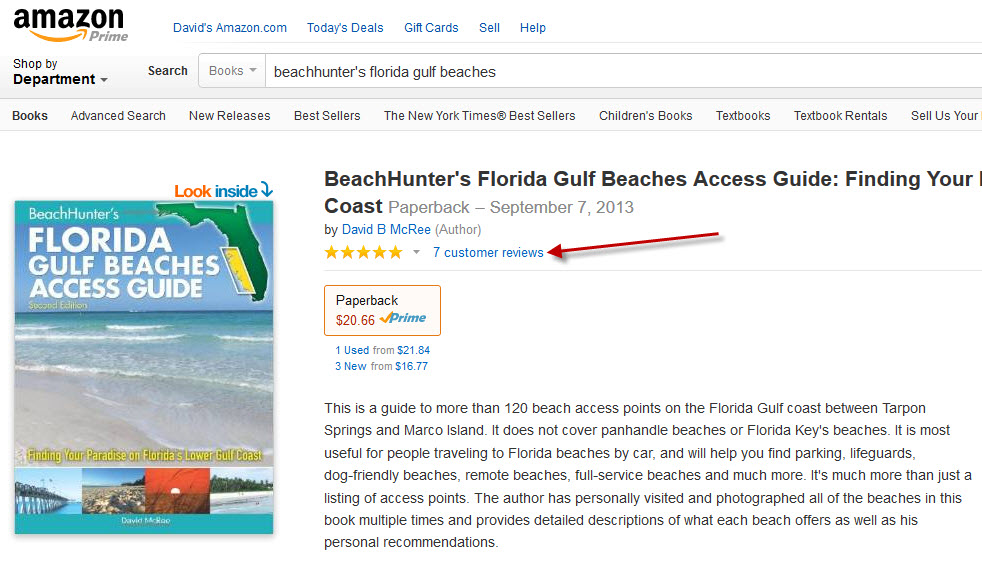Click the Prime badge in Paperback box
The width and height of the screenshot is (982, 561).
tap(403, 319)
